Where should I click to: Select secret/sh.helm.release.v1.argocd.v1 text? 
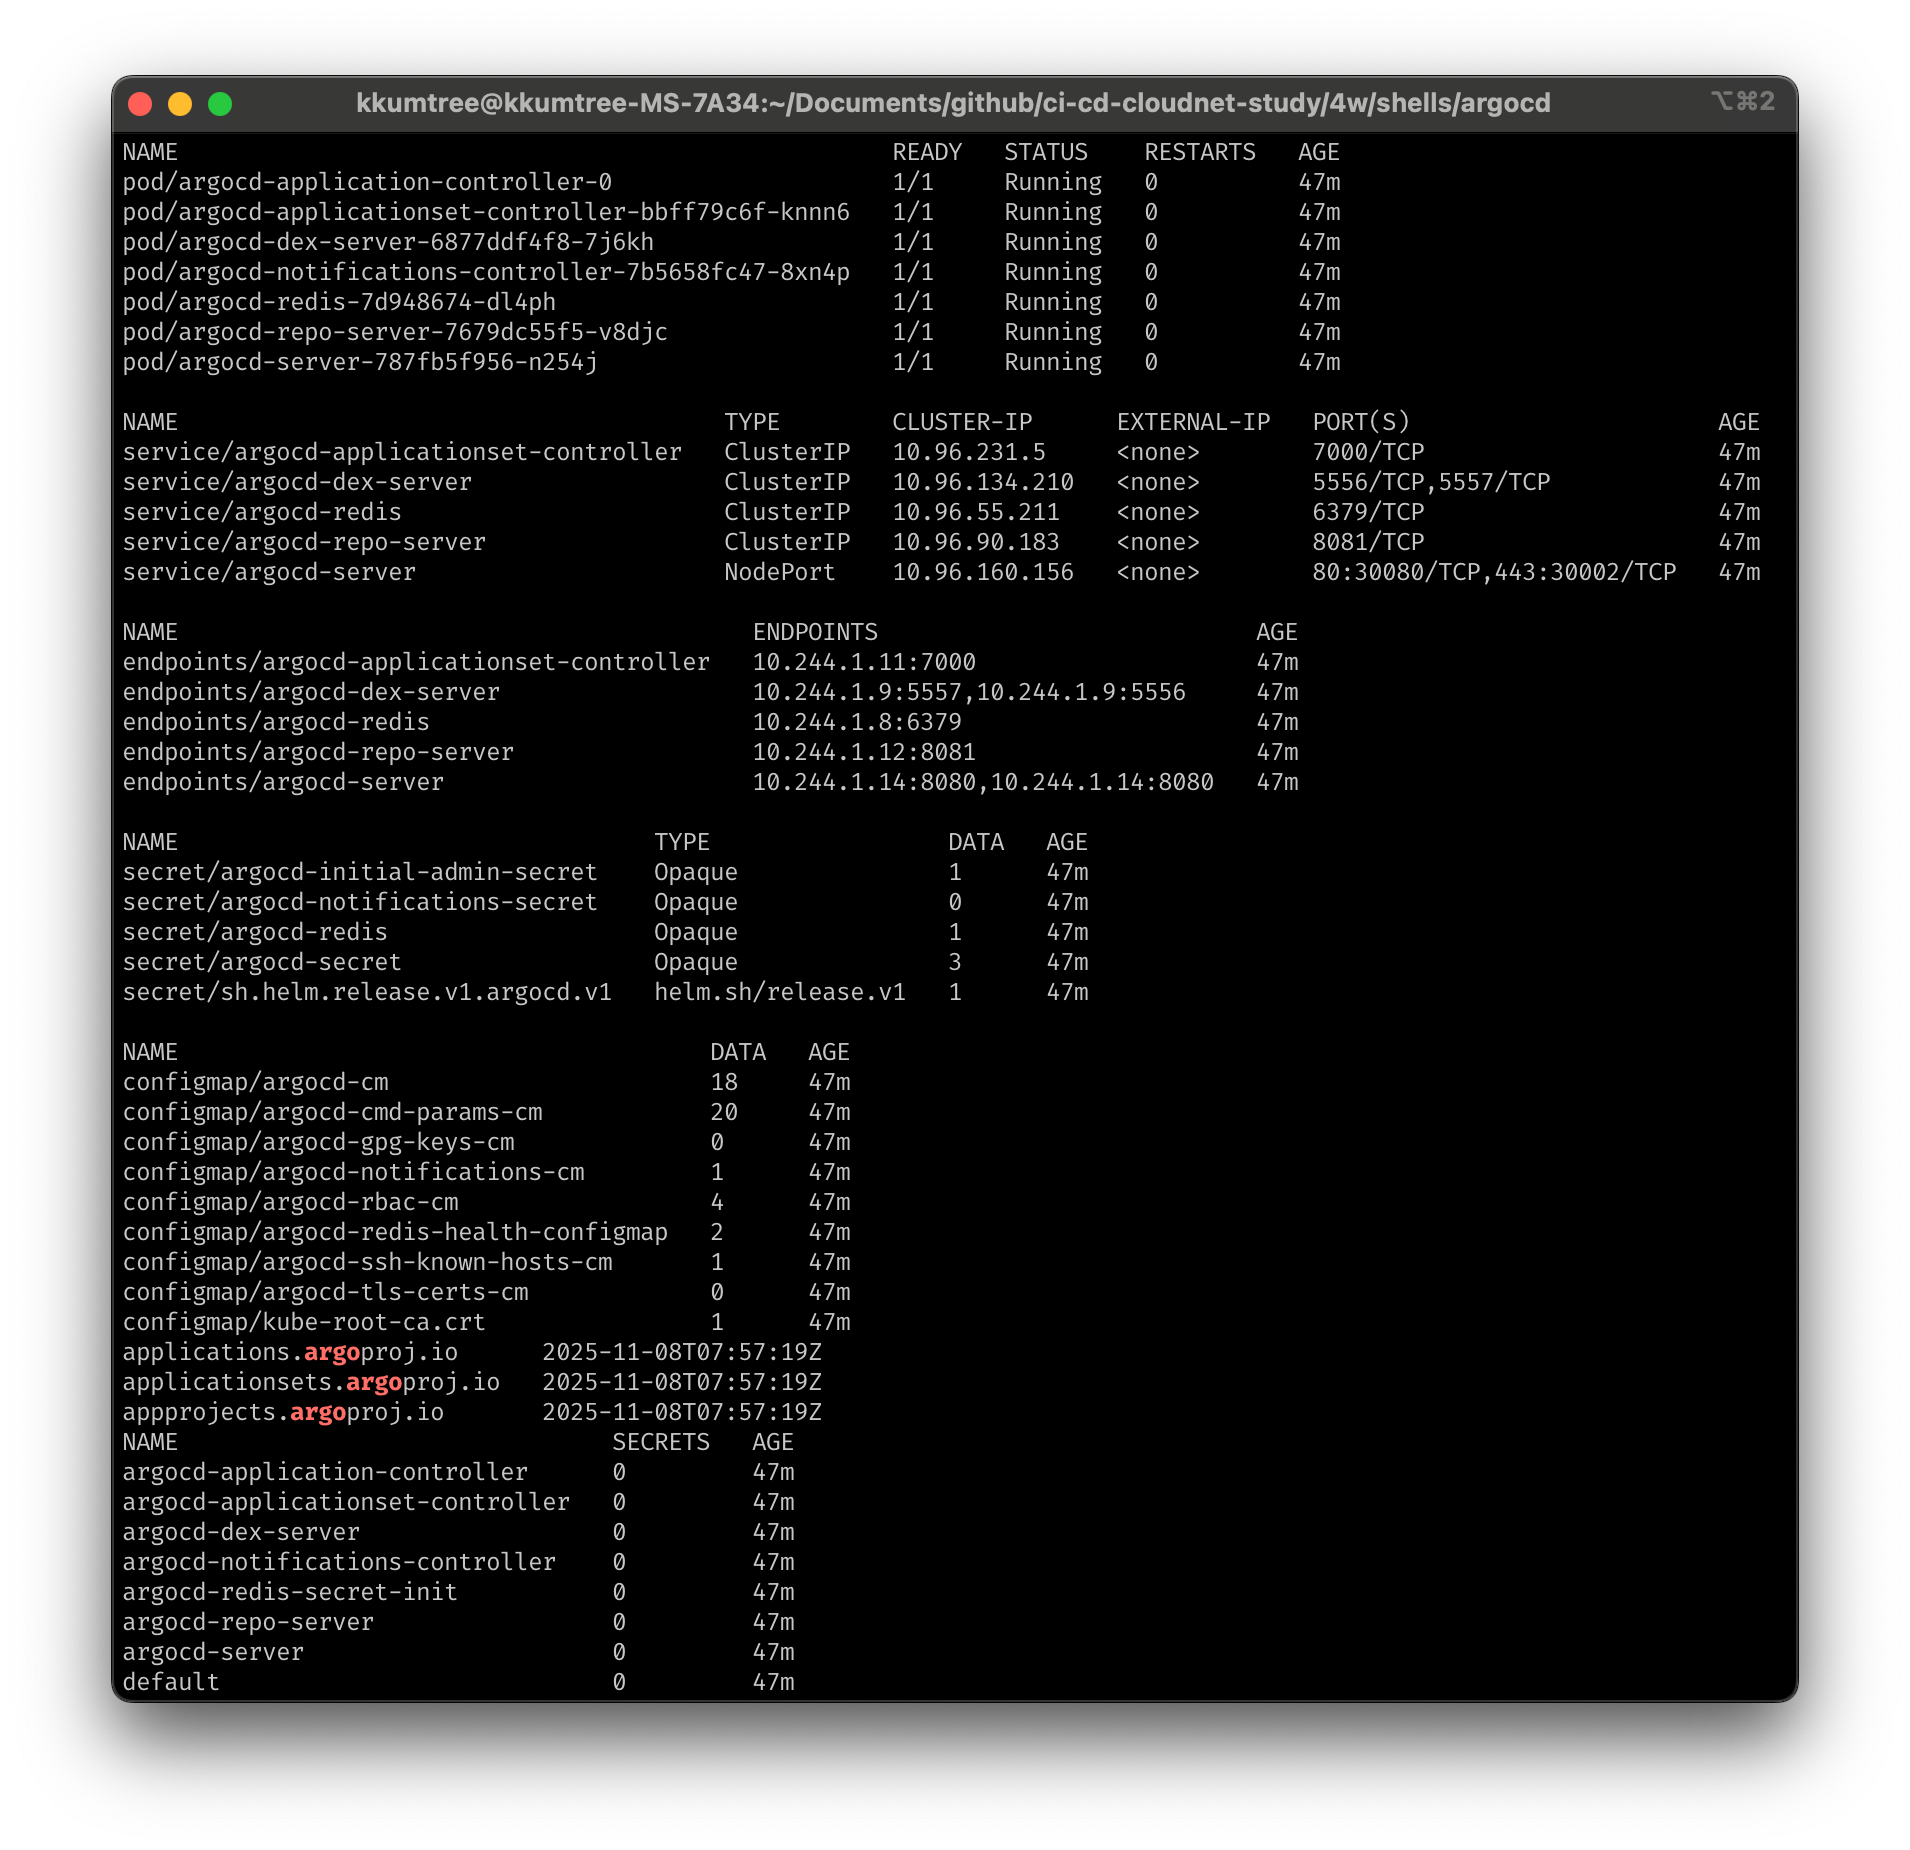tap(367, 993)
